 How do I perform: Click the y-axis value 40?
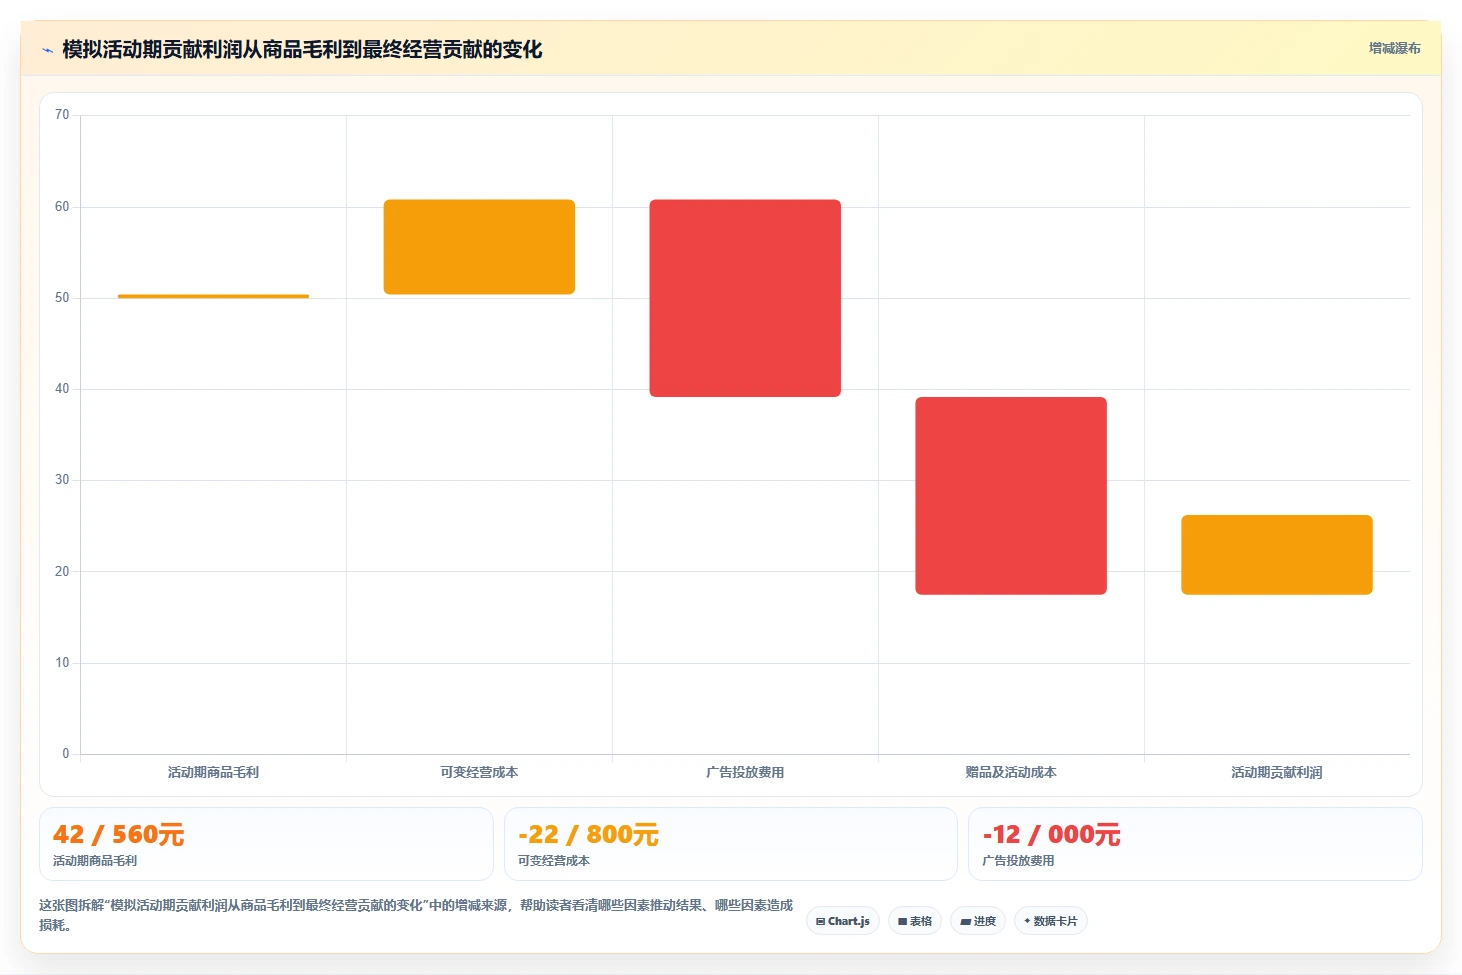62,389
